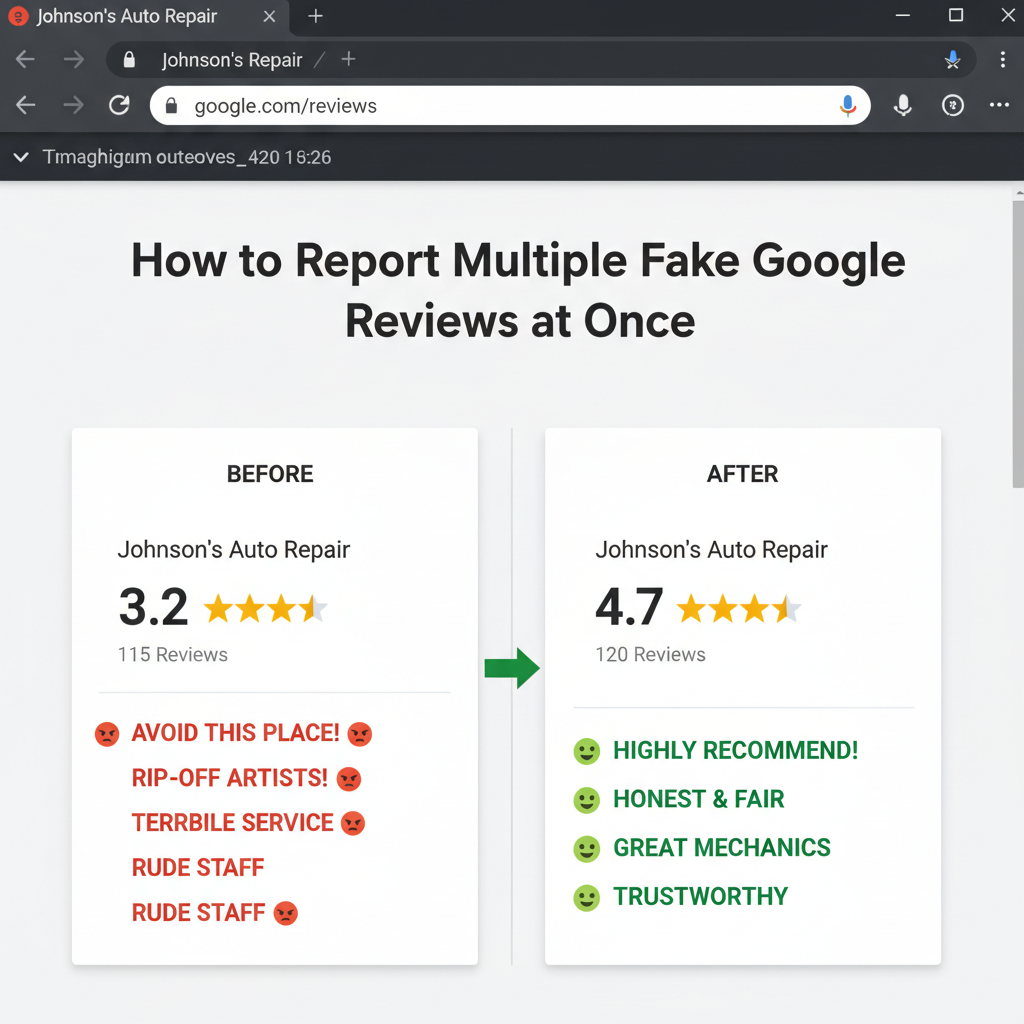The width and height of the screenshot is (1024, 1024).
Task: Click the AFTER card title
Action: (x=743, y=474)
